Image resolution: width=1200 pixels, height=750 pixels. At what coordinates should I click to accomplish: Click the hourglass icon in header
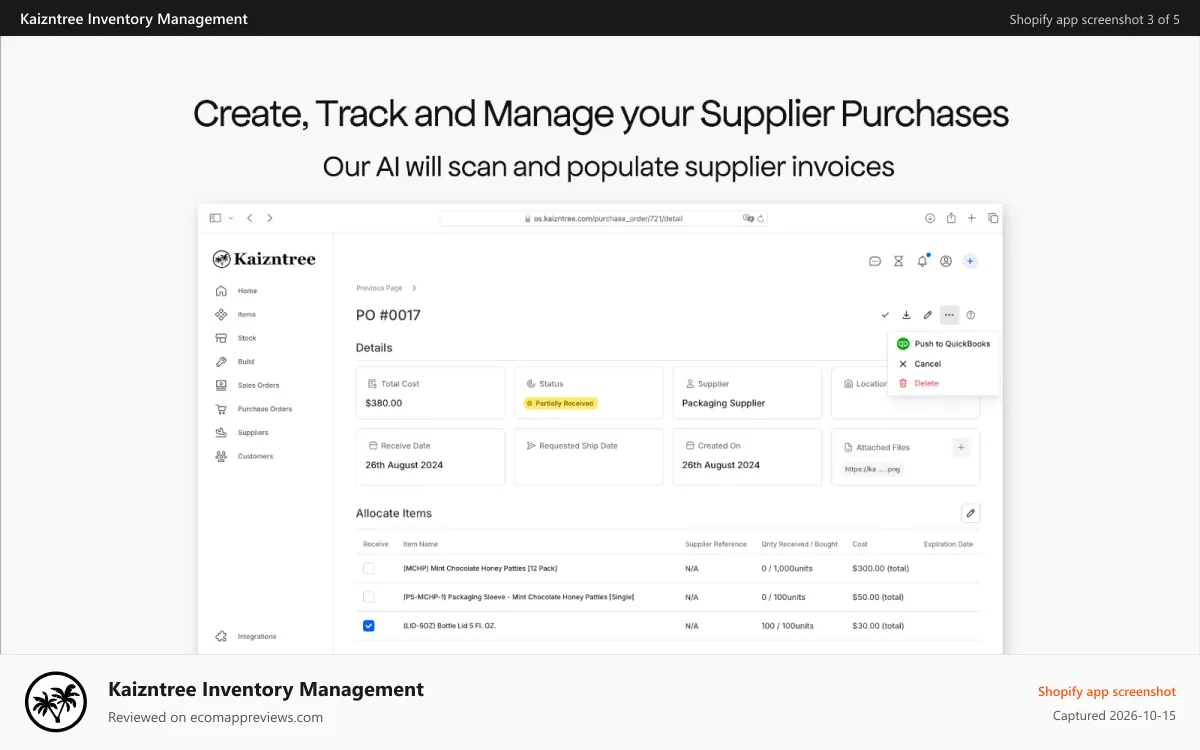tap(898, 261)
